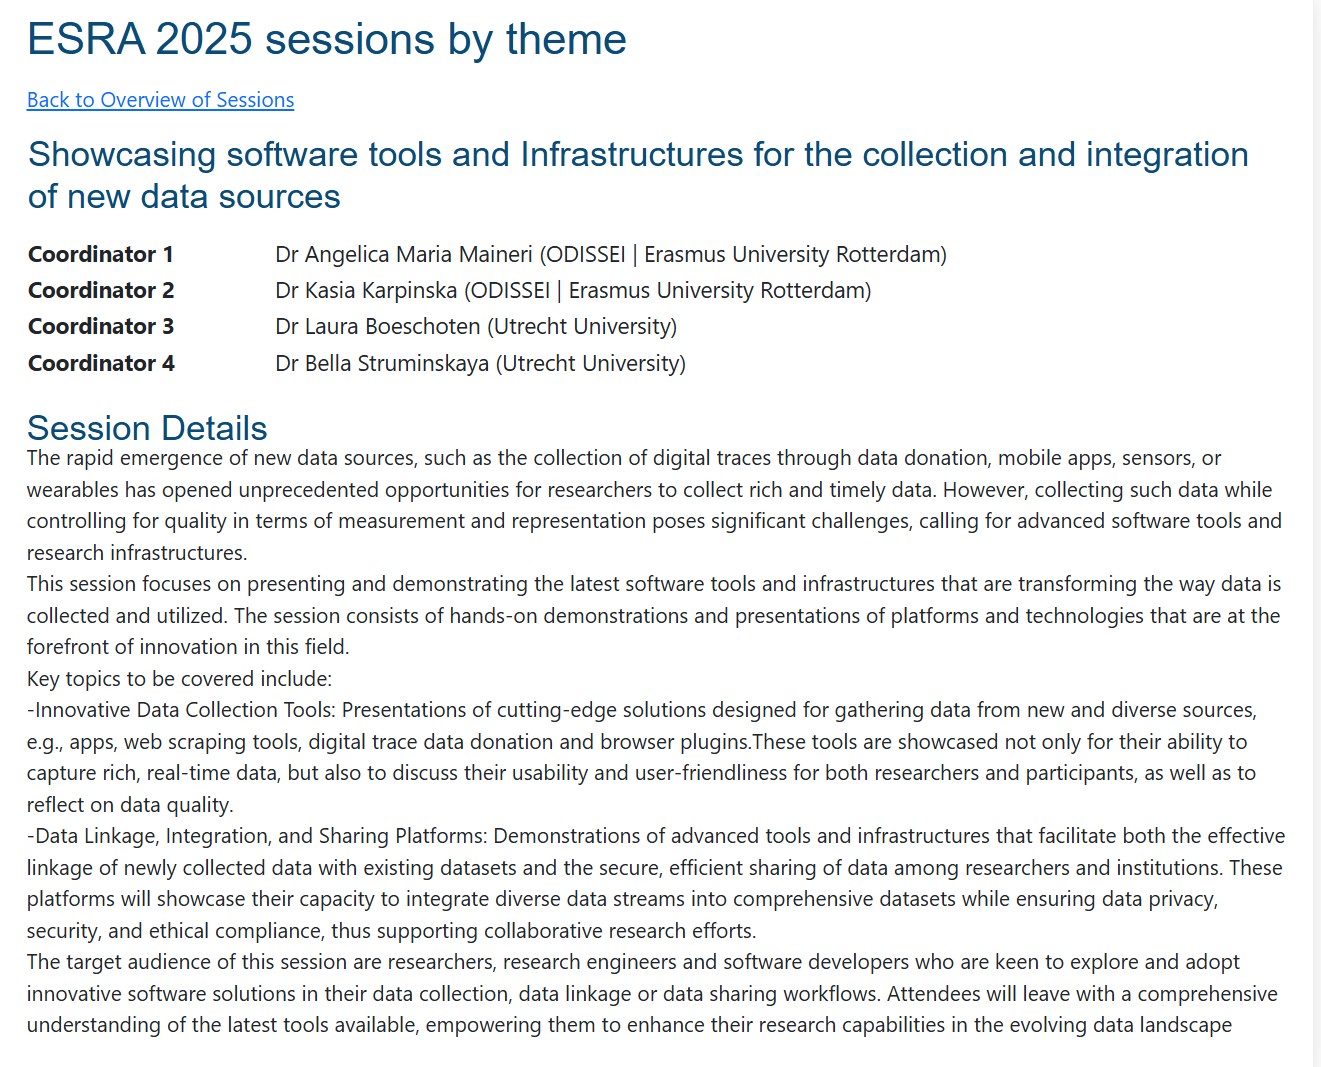Click the line starting 'This session focuses'

click(653, 584)
